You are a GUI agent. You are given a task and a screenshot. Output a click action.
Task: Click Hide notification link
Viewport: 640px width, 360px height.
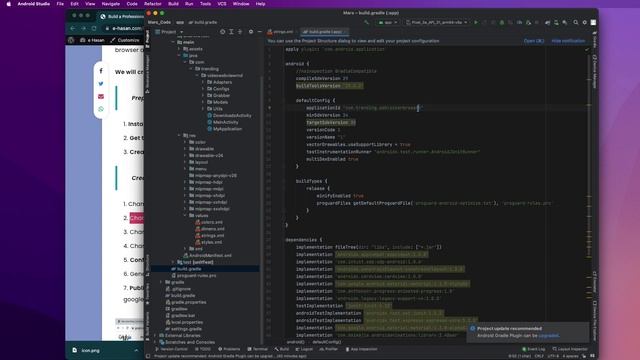tap(568, 41)
